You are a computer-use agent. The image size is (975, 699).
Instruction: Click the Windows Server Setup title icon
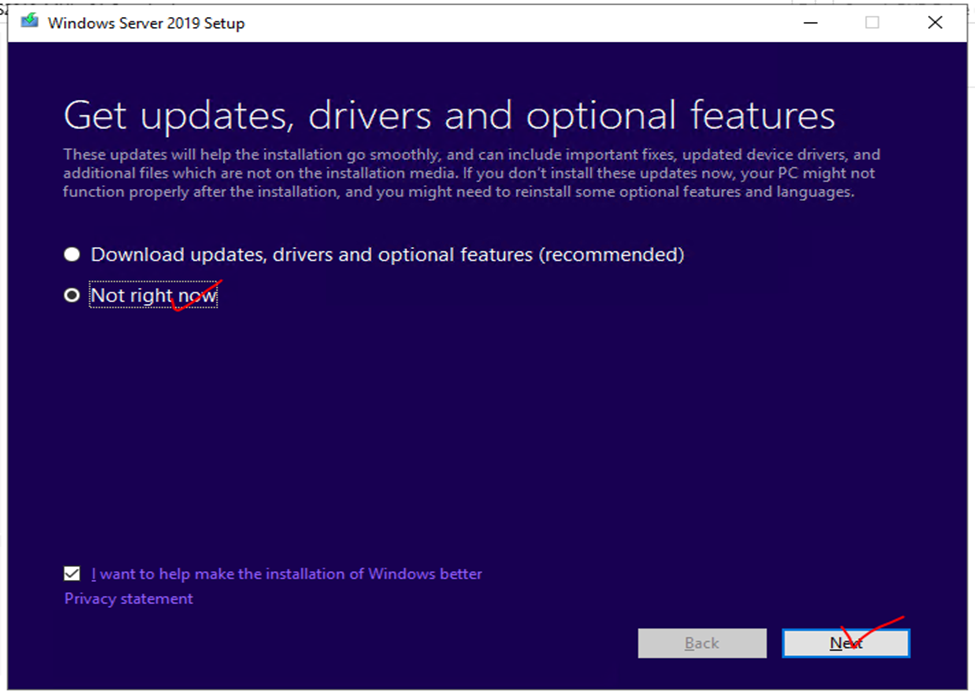[x=29, y=22]
